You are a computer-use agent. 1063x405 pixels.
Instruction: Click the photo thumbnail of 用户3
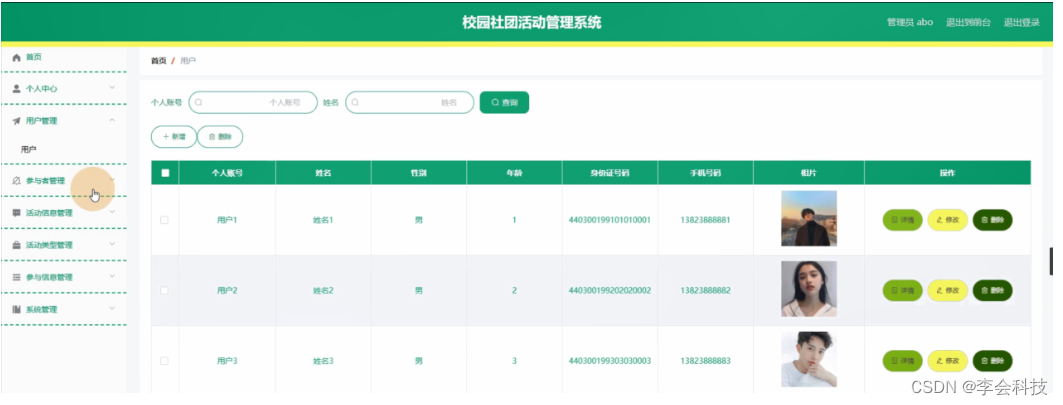coord(809,360)
